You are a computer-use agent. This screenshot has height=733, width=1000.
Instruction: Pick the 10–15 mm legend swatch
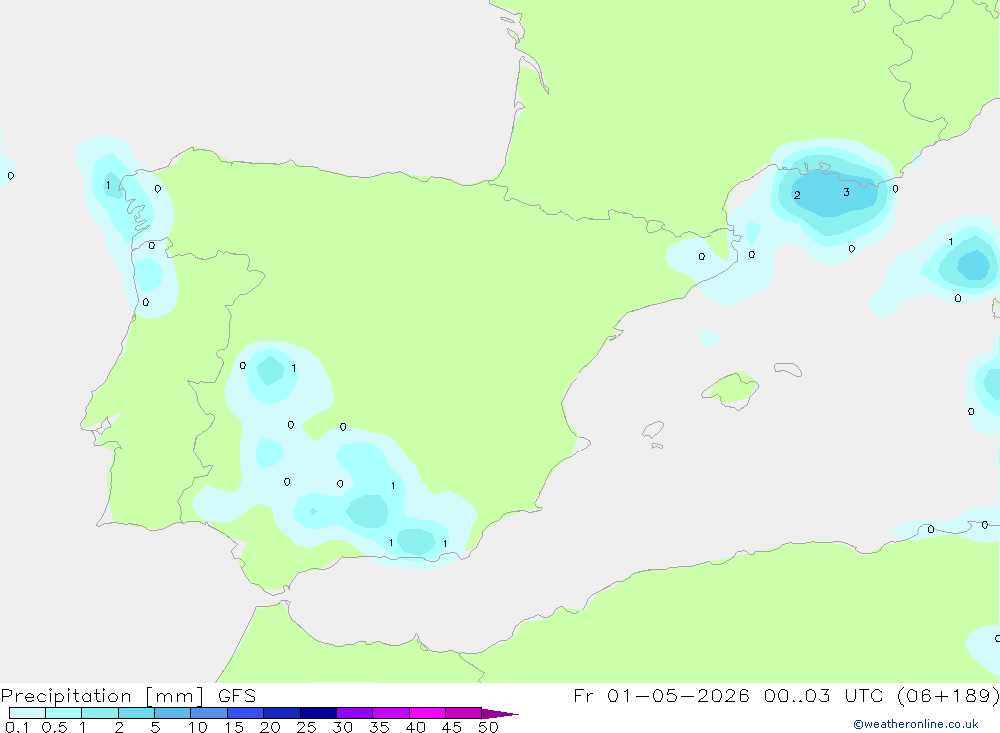coord(209,713)
